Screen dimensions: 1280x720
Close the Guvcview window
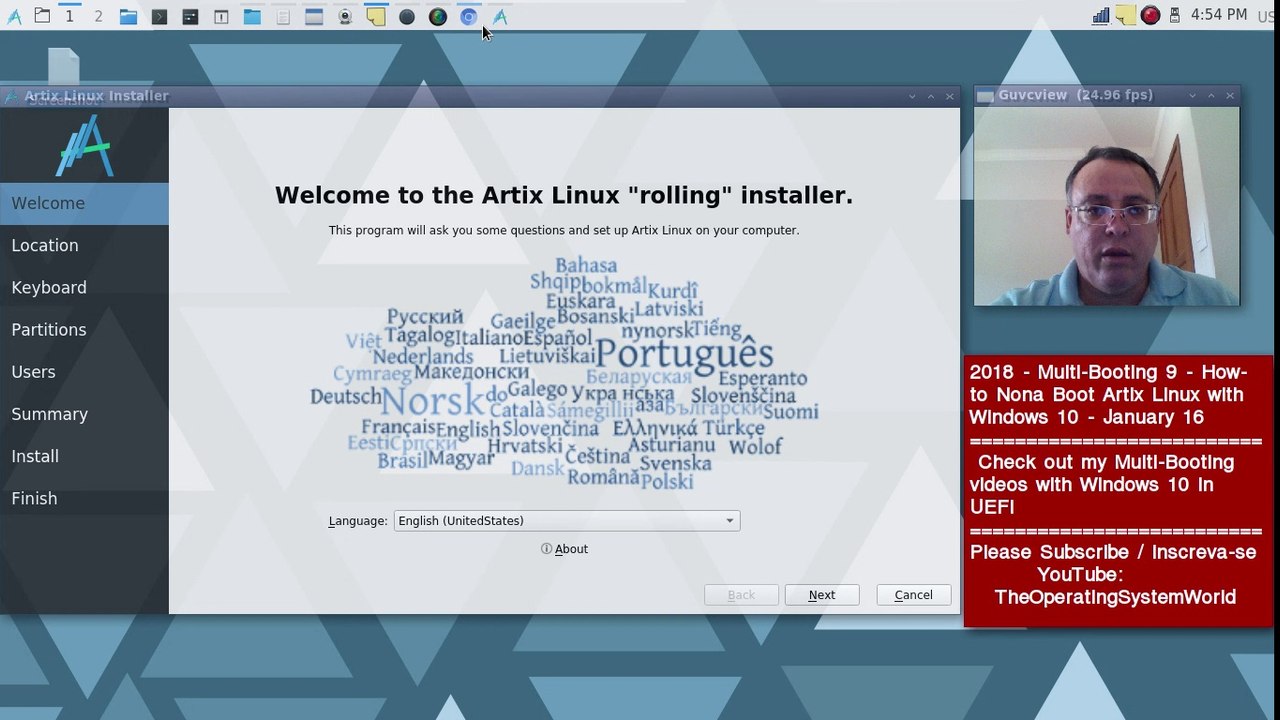(1230, 96)
